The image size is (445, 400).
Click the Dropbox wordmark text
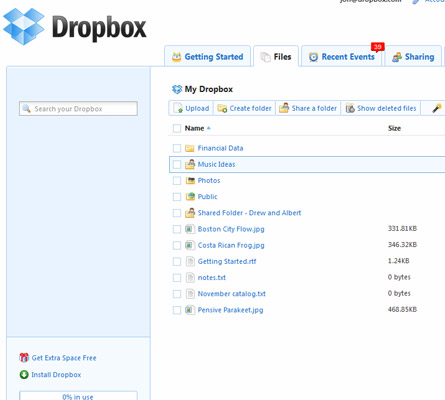pyautogui.click(x=99, y=28)
